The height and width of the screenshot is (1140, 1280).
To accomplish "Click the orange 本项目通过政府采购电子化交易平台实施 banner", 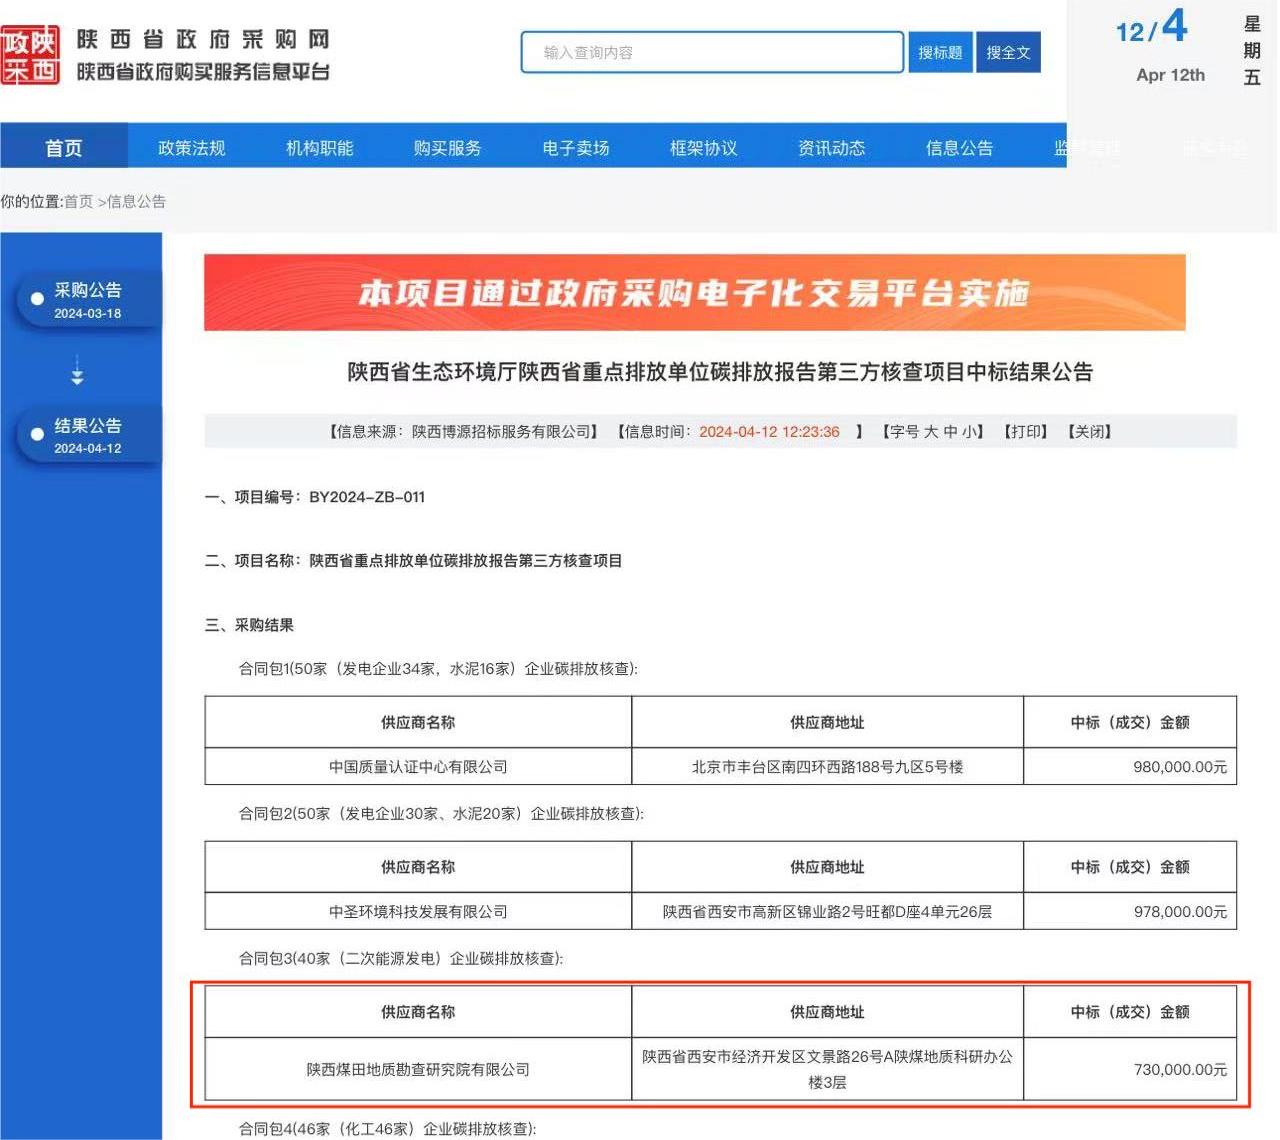I will 694,292.
